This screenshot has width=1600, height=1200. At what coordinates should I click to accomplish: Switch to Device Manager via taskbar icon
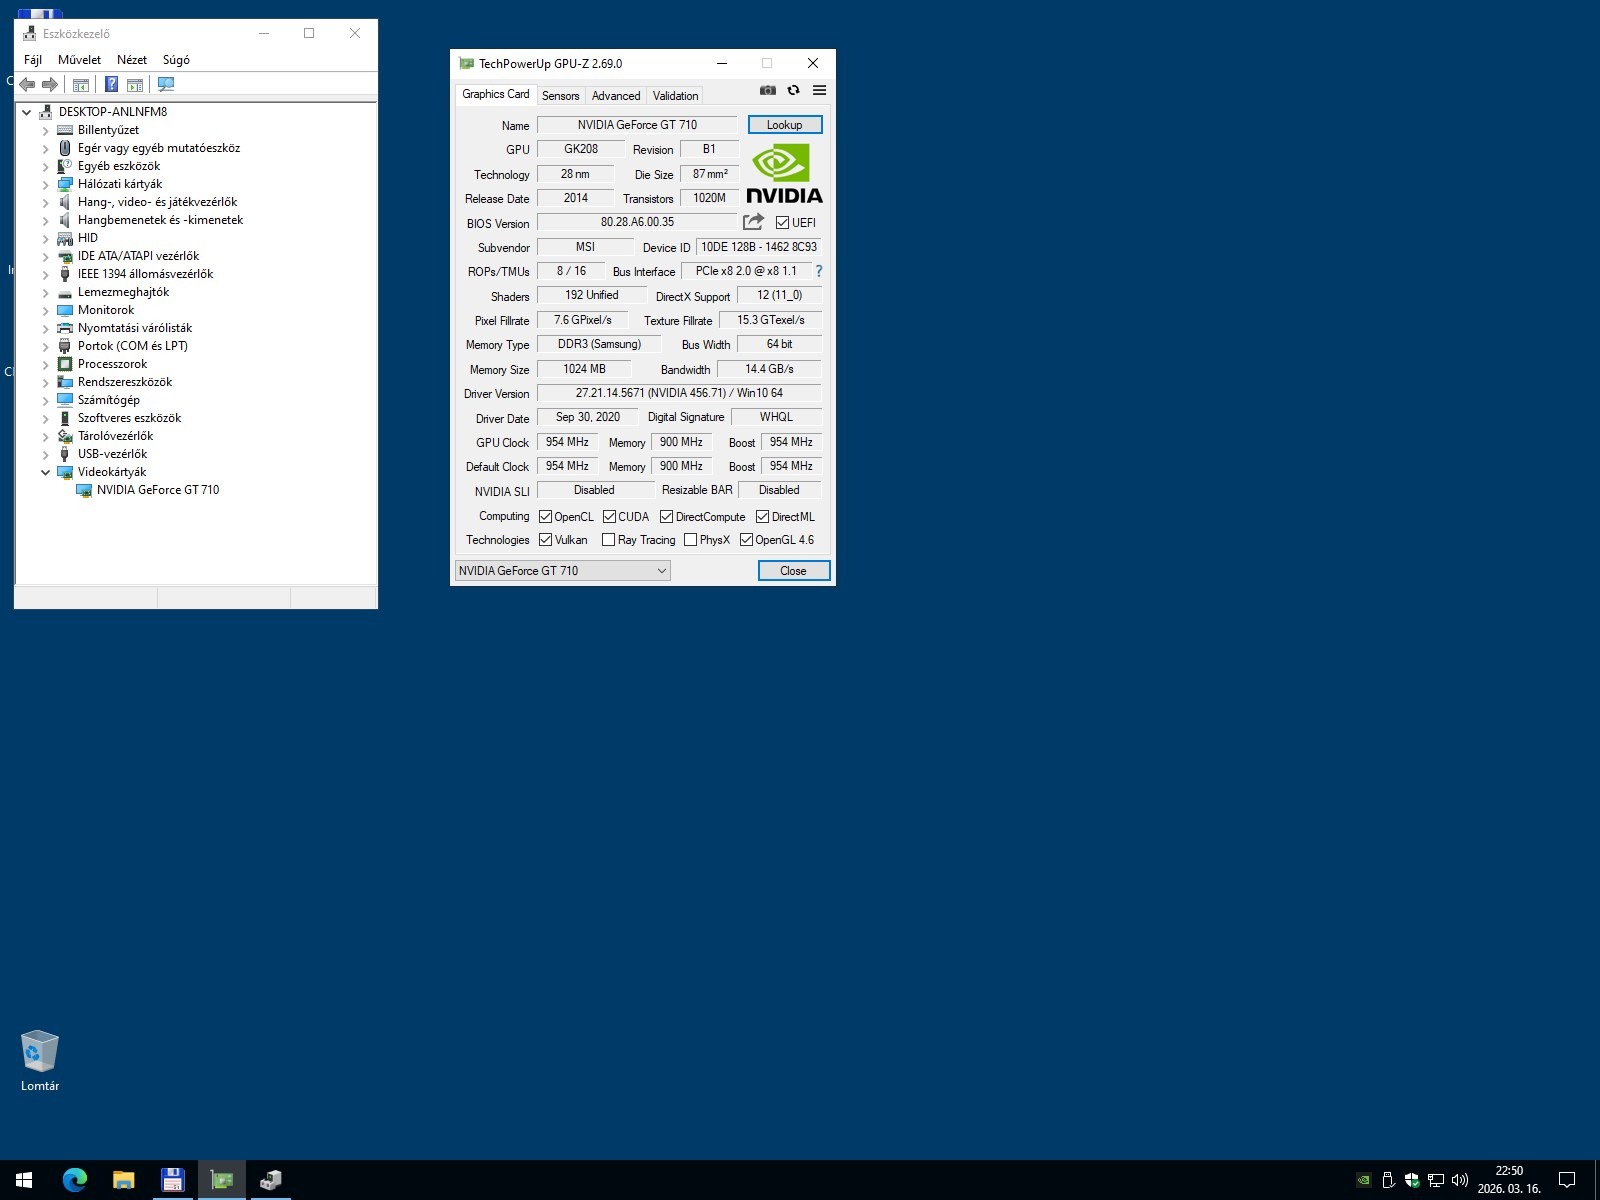click(x=270, y=1180)
